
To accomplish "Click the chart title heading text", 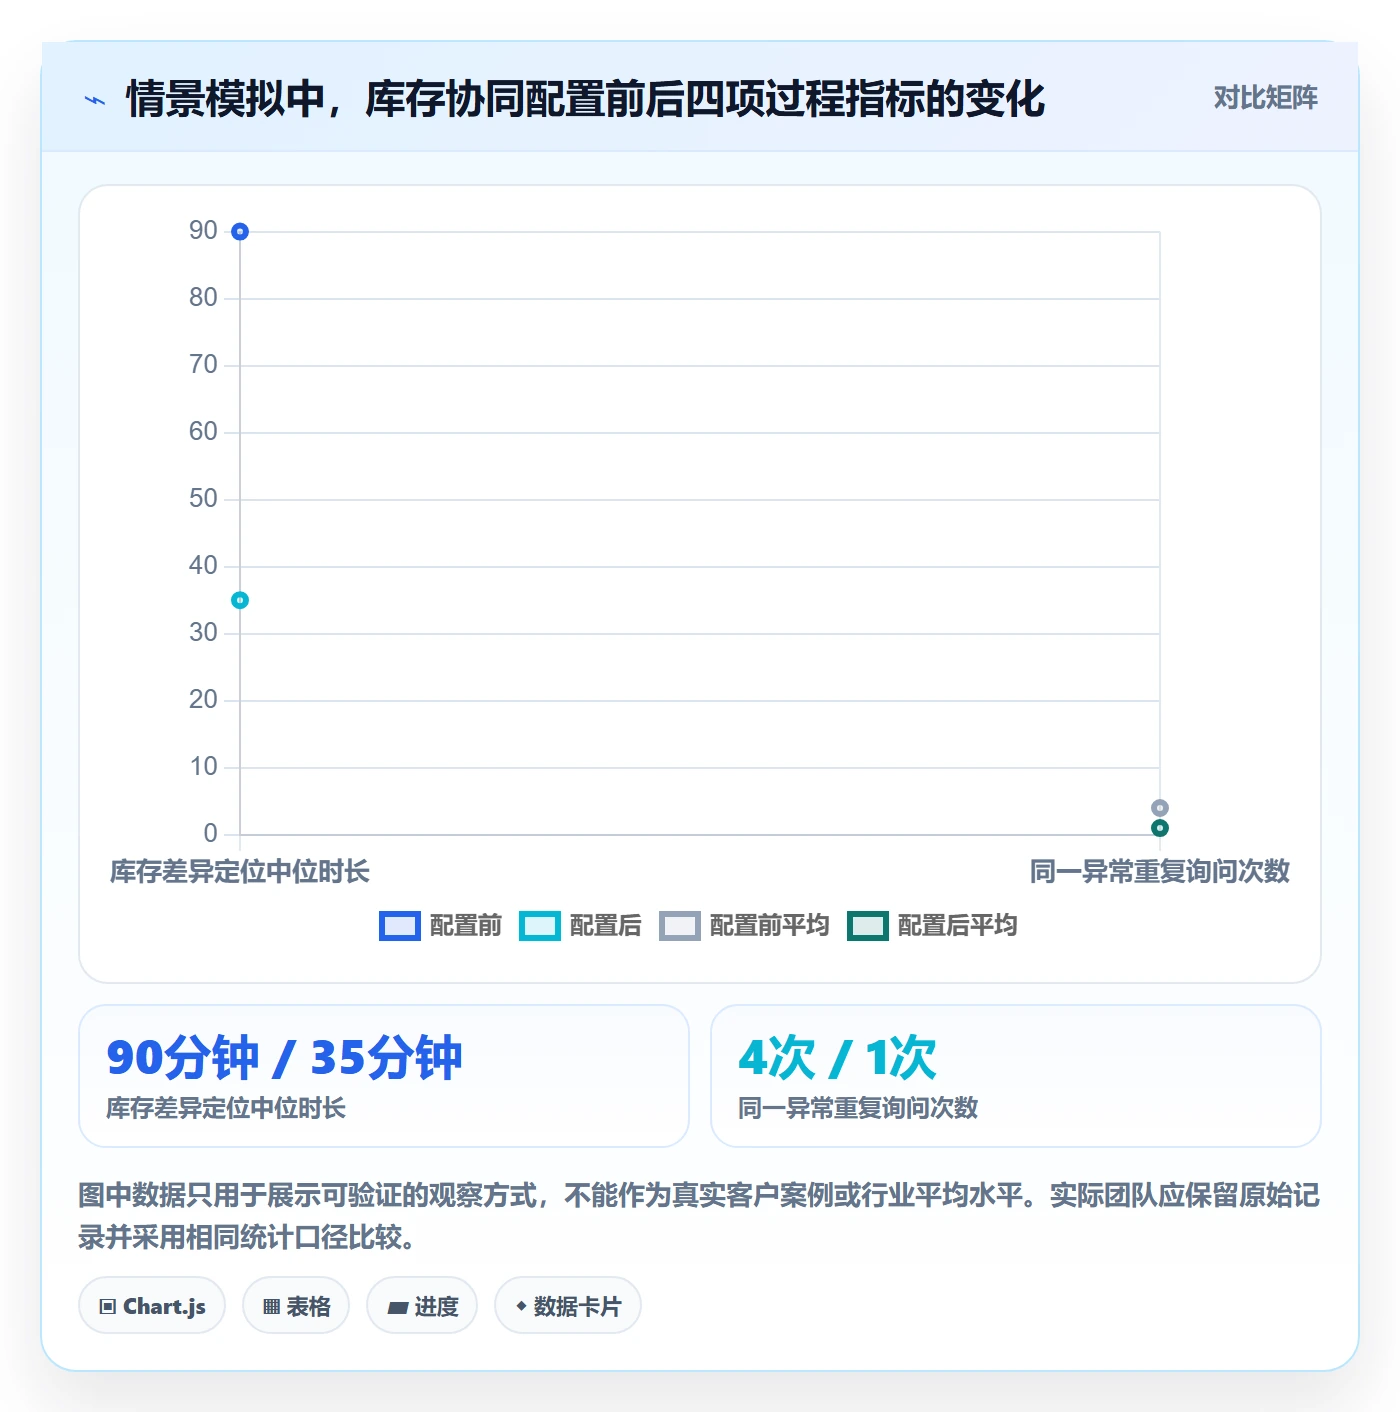I will [x=585, y=99].
